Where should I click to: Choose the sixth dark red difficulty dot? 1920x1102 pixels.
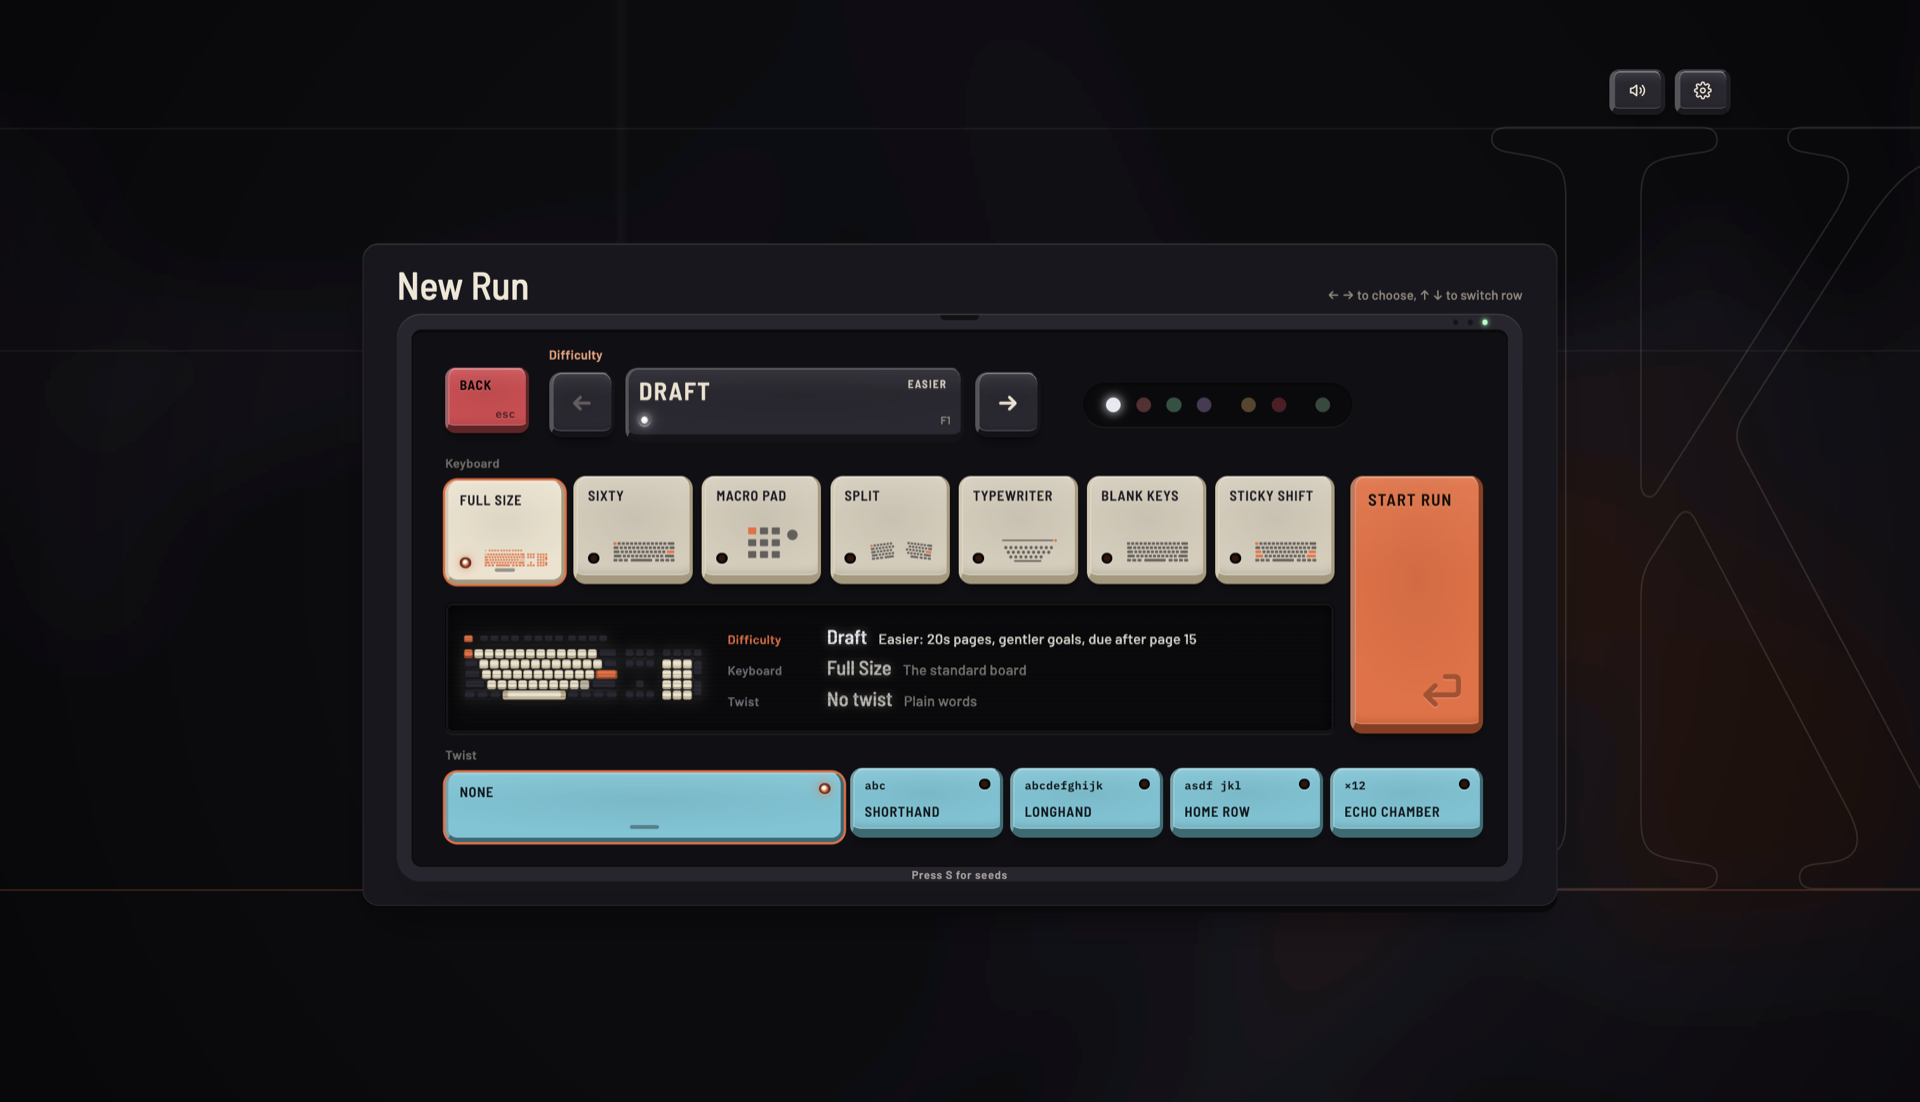1279,405
